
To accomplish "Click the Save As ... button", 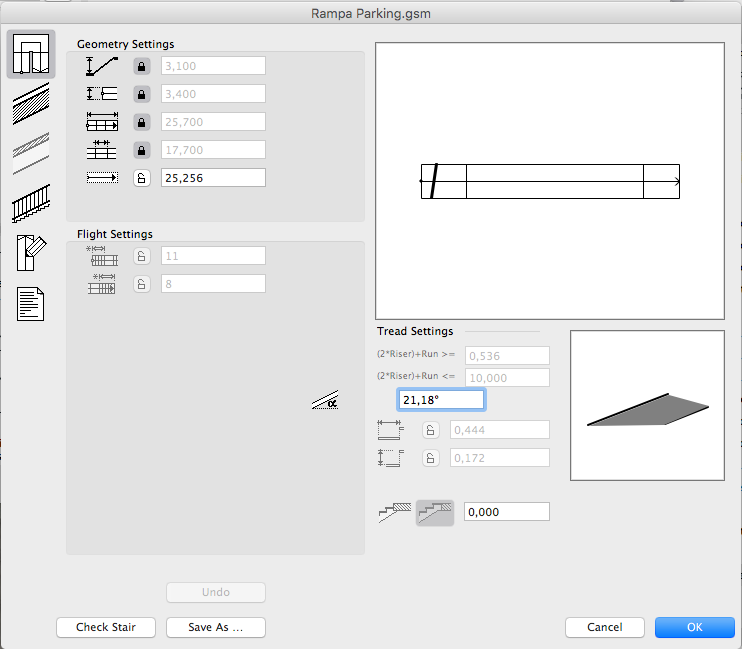I will coord(216,627).
